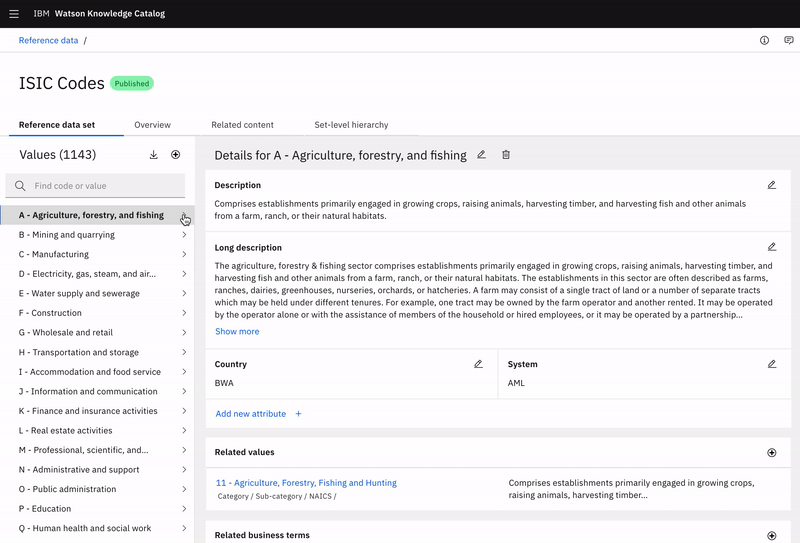
Task: Expand F - Construction chevron
Action: click(x=184, y=313)
